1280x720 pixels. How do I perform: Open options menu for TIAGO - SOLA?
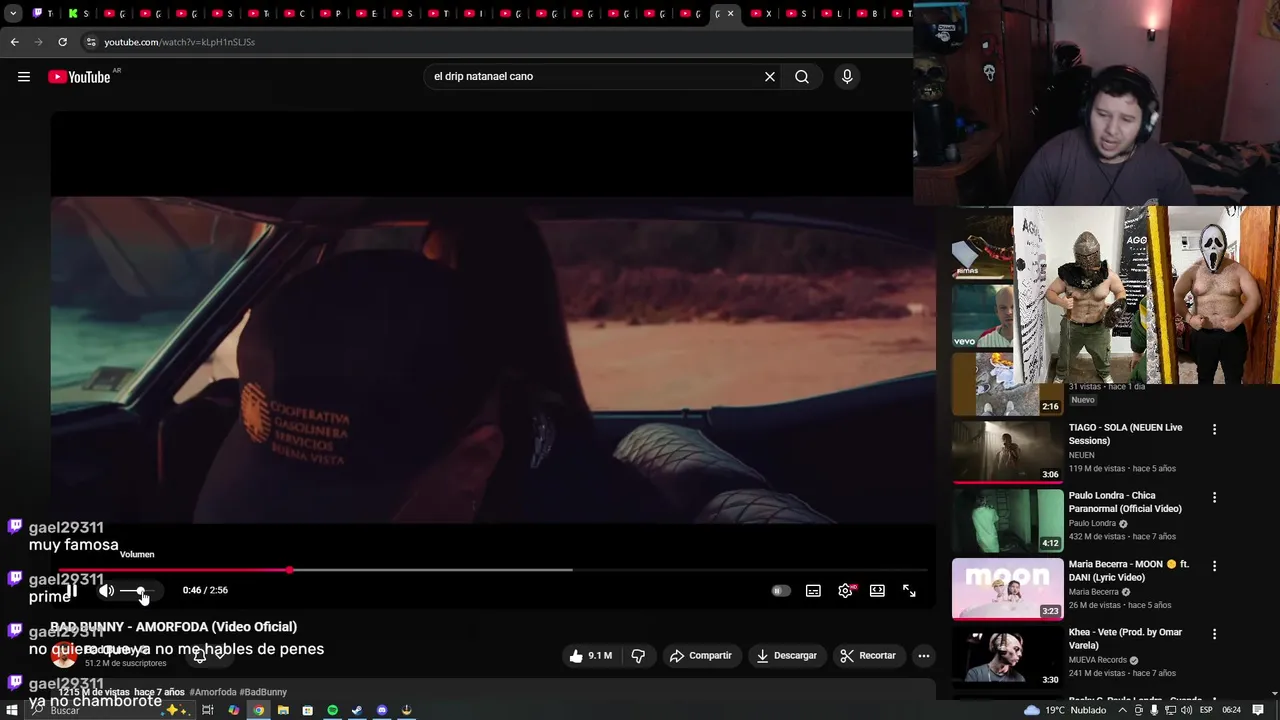coord(1214,430)
